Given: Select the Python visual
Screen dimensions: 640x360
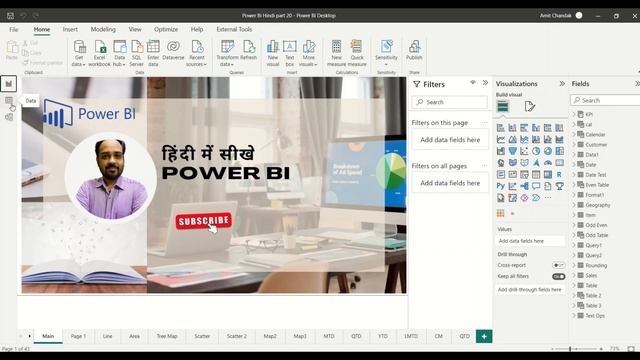Looking at the screenshot, I should [x=500, y=186].
